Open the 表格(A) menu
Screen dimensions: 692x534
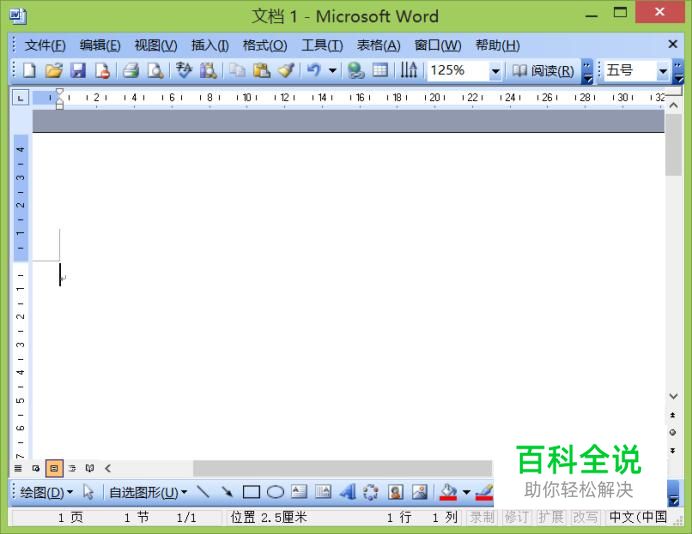click(x=378, y=45)
